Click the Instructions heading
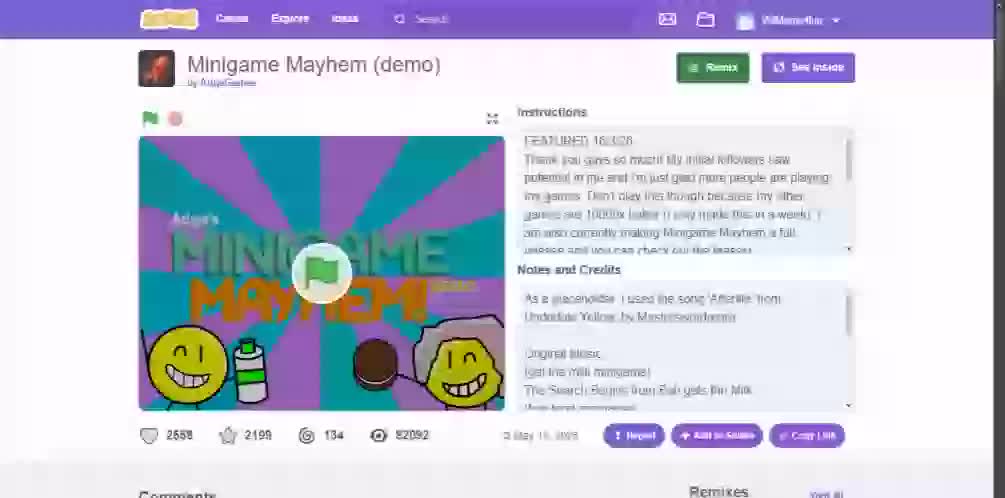Screen dimensions: 1005x498 552,112
